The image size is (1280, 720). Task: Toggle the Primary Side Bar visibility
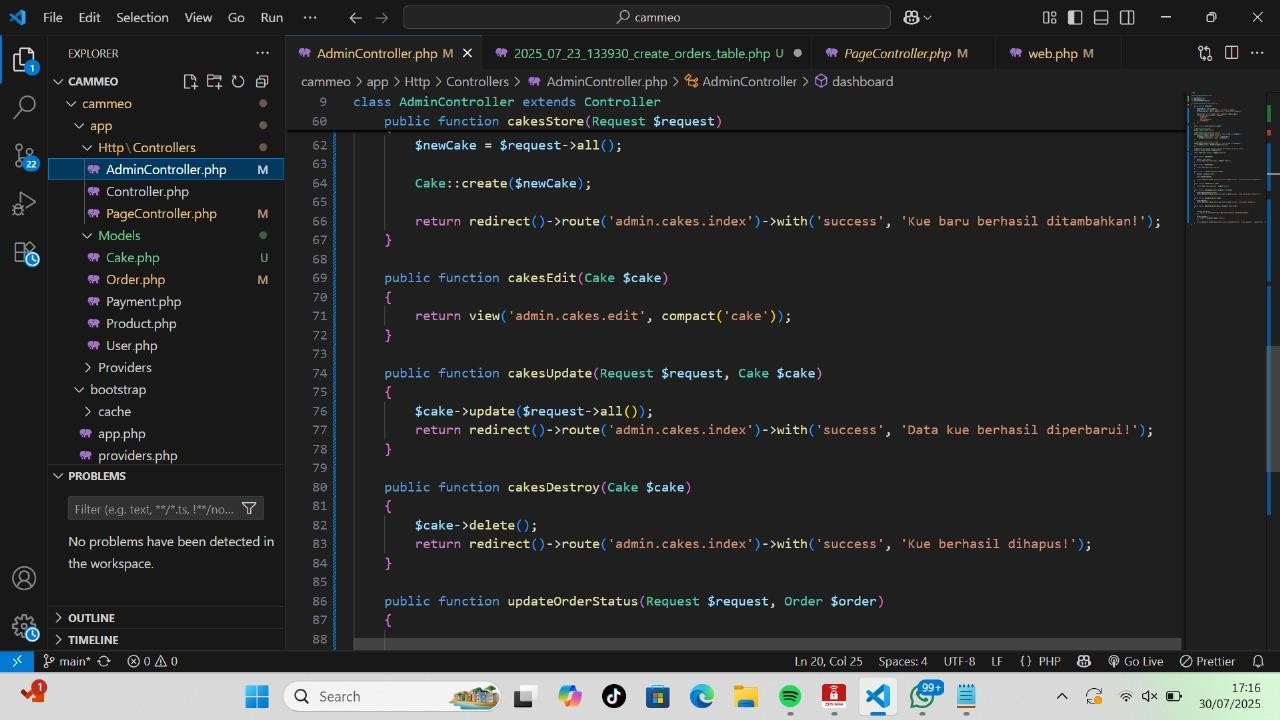click(1075, 17)
